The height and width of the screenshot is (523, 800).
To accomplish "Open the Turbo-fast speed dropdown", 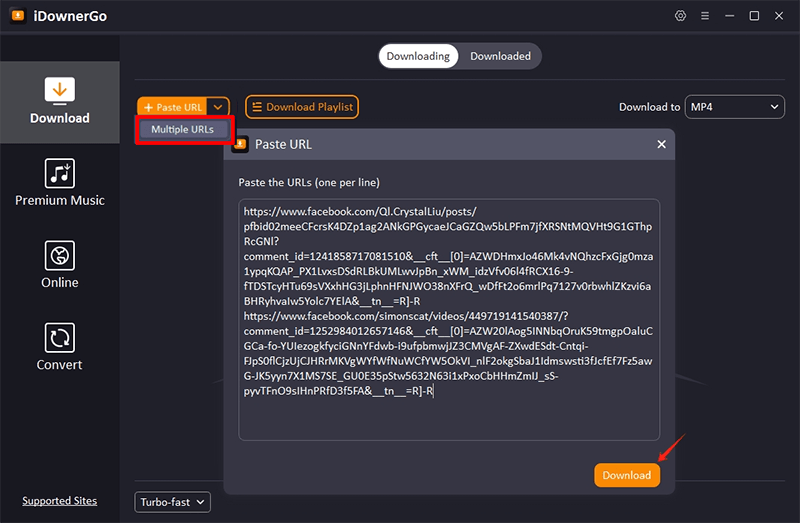I will pyautogui.click(x=172, y=502).
